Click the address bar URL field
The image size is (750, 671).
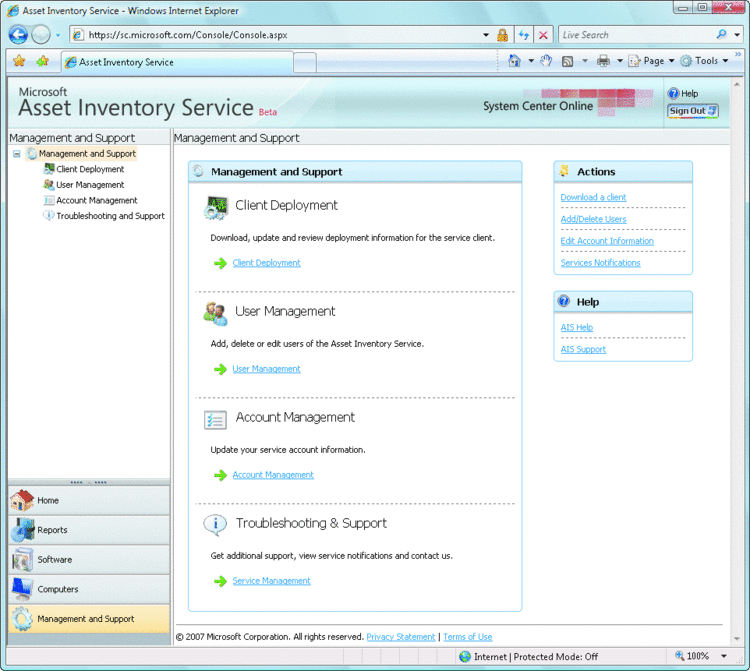click(277, 35)
